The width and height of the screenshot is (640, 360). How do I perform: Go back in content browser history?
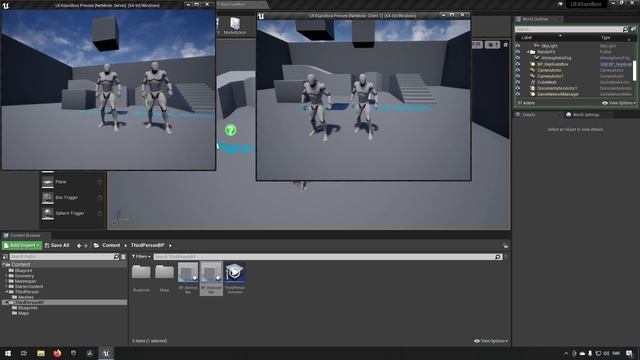click(x=79, y=246)
